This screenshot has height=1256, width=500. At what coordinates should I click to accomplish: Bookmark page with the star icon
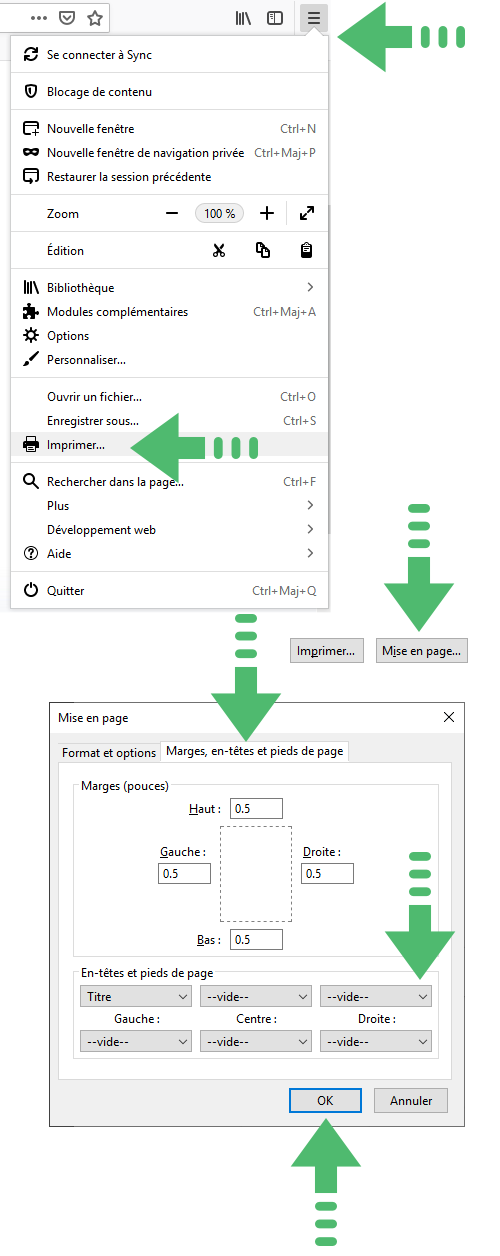tap(95, 18)
